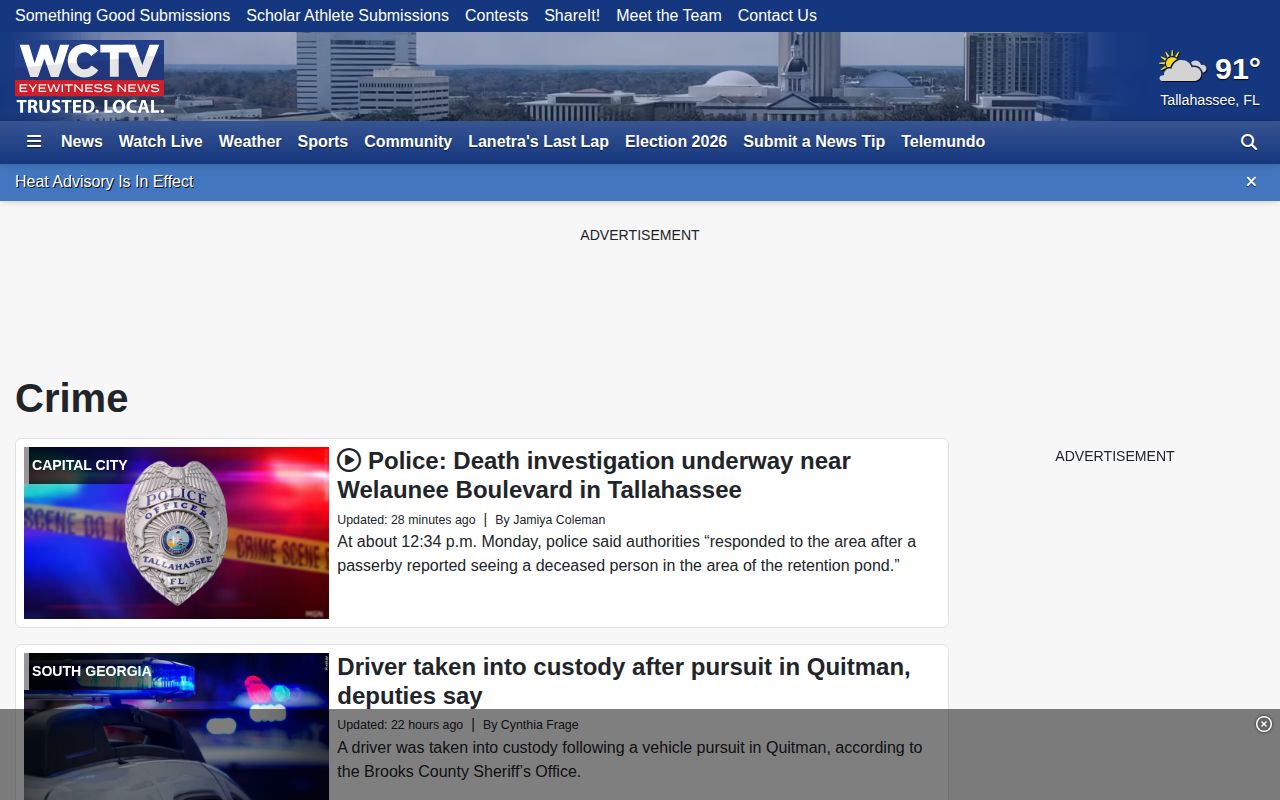Image resolution: width=1280 pixels, height=800 pixels.
Task: Open the Contact Us link
Action: click(x=777, y=16)
